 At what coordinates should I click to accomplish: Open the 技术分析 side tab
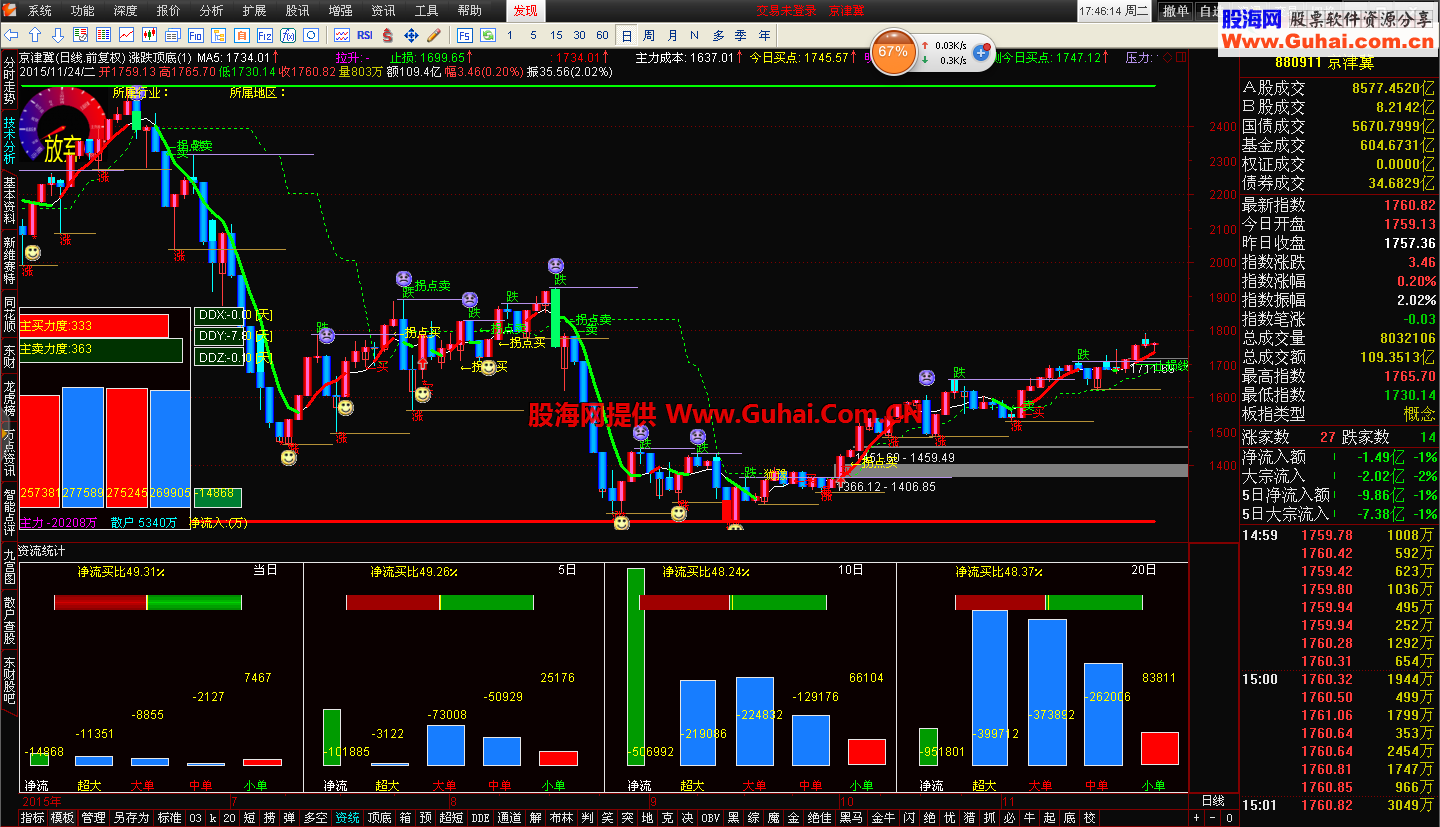click(x=9, y=139)
